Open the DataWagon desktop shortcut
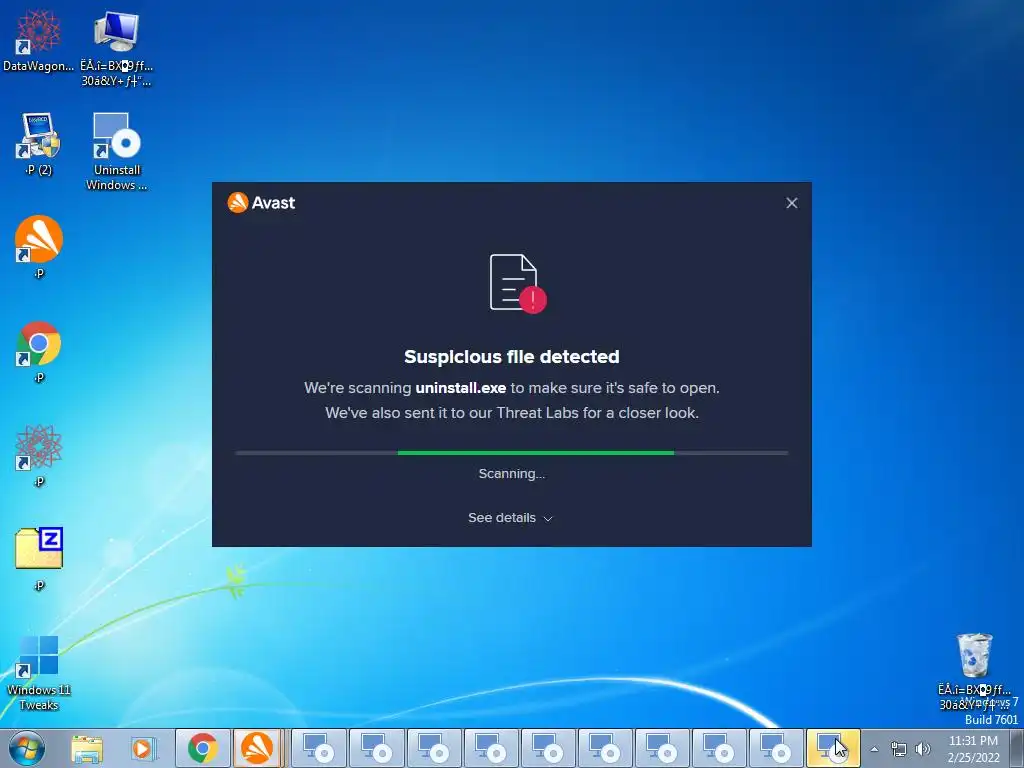The width and height of the screenshot is (1024, 768). click(39, 39)
